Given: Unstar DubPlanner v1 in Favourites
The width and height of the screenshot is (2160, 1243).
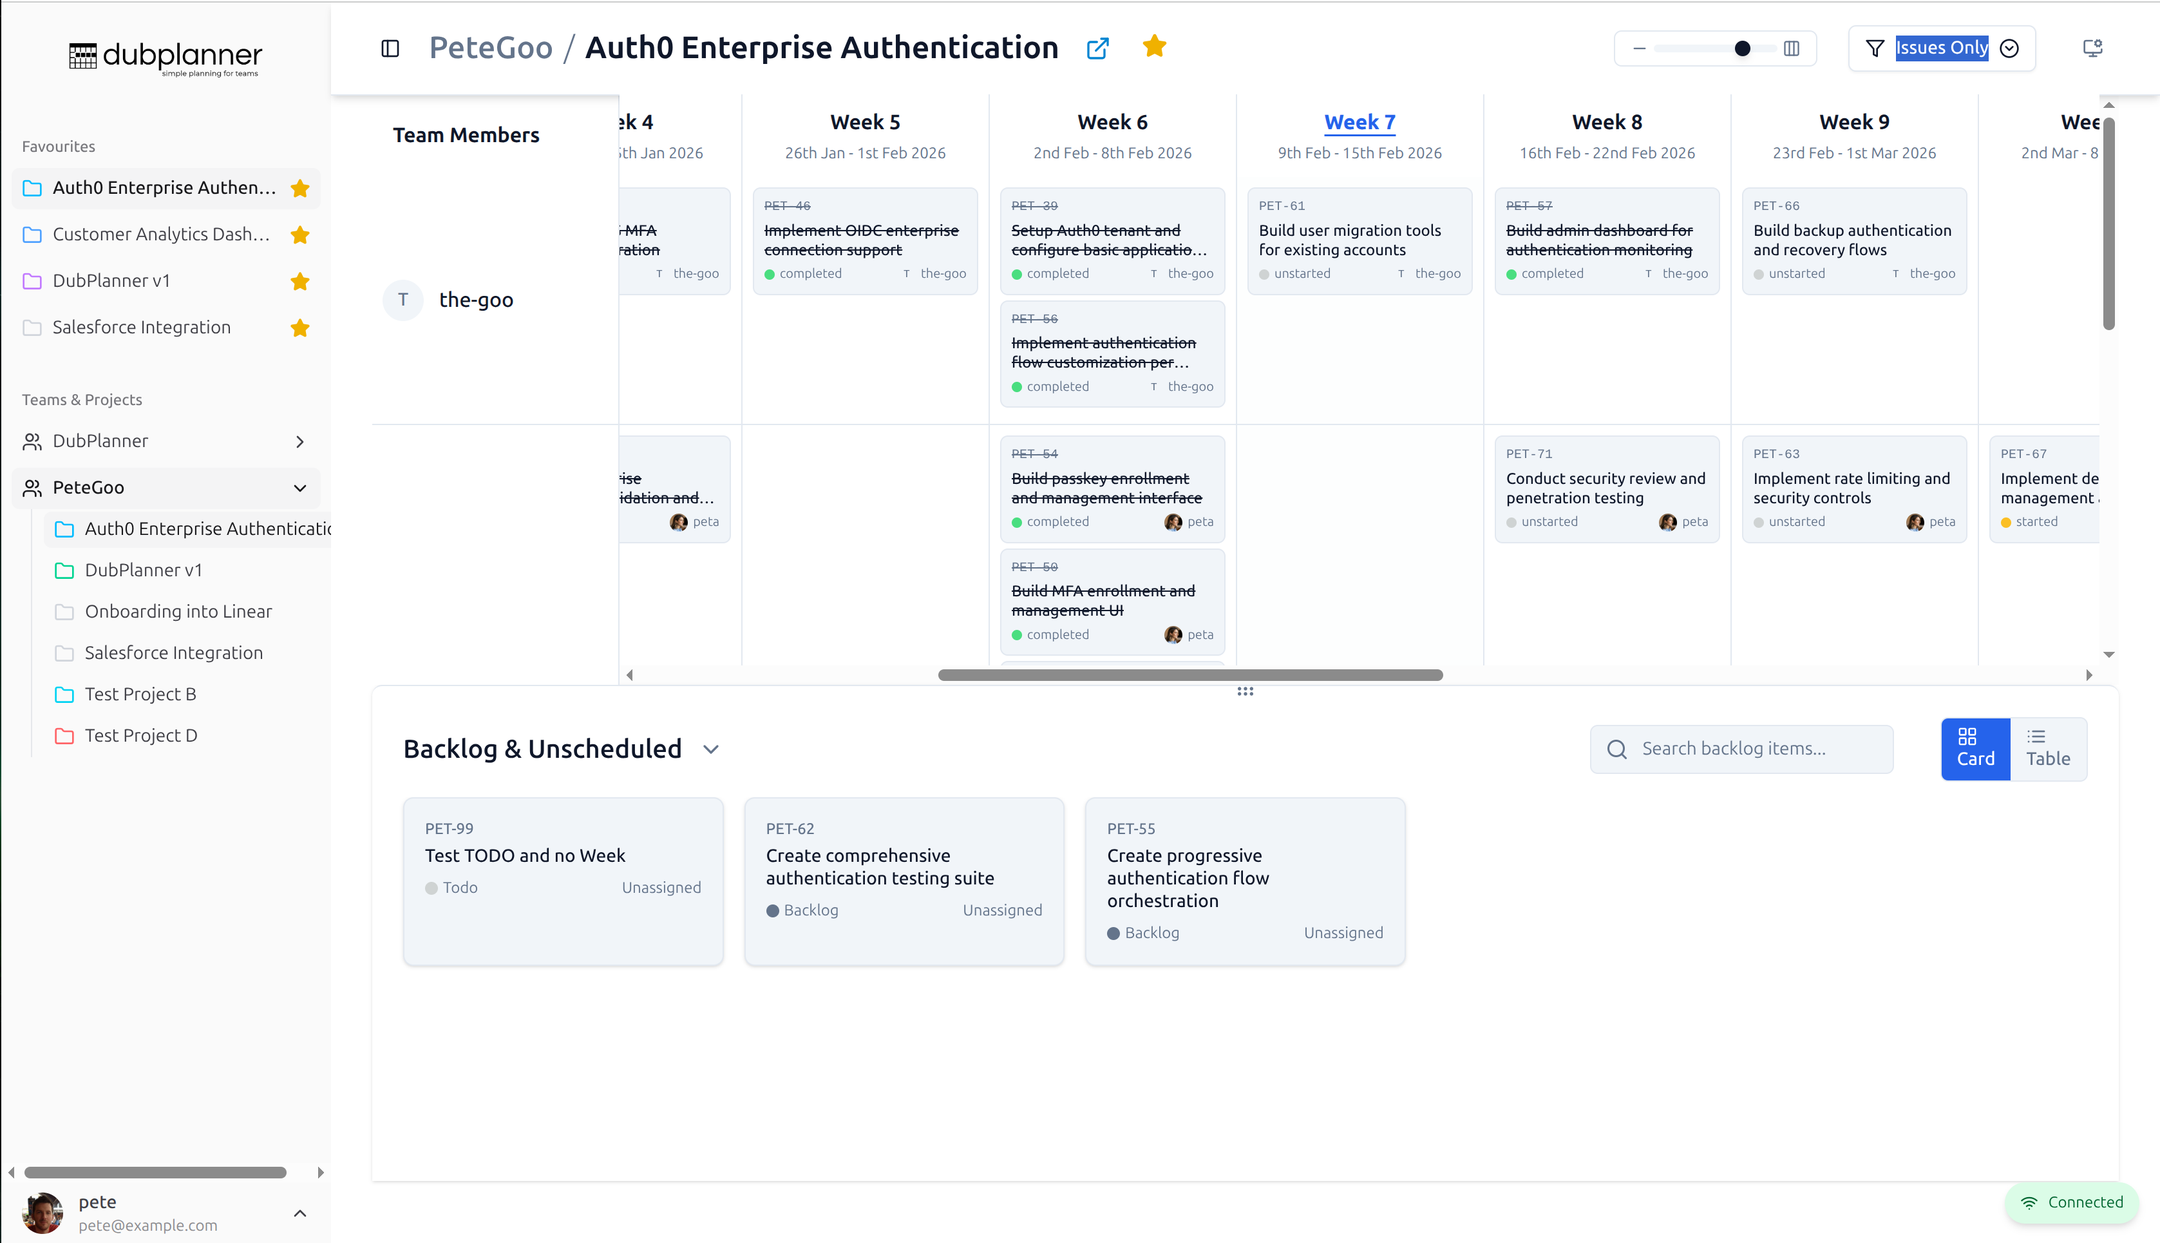Looking at the screenshot, I should point(300,281).
